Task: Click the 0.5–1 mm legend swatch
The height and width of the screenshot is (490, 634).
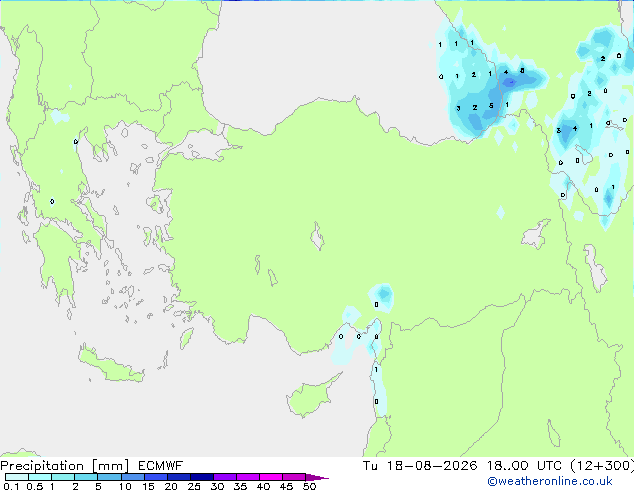Action: click(x=40, y=477)
